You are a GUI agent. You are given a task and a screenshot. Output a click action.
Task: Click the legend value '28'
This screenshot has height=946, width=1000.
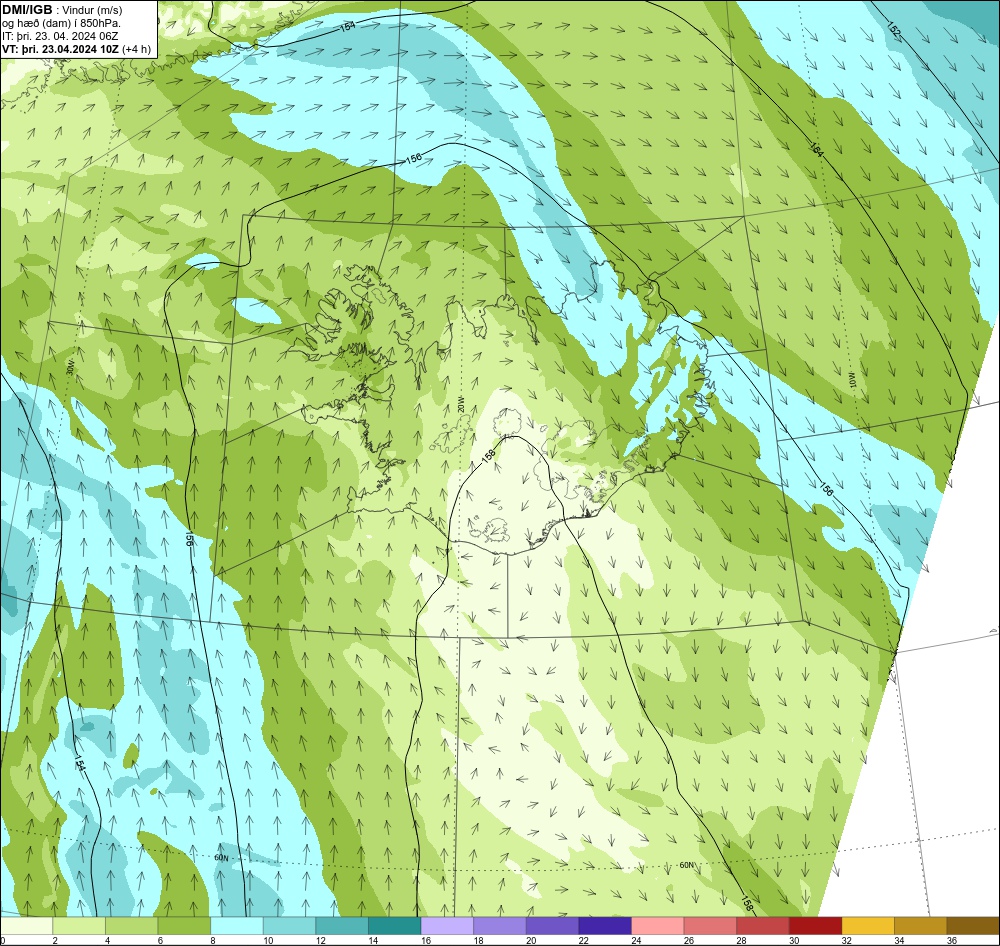(742, 940)
